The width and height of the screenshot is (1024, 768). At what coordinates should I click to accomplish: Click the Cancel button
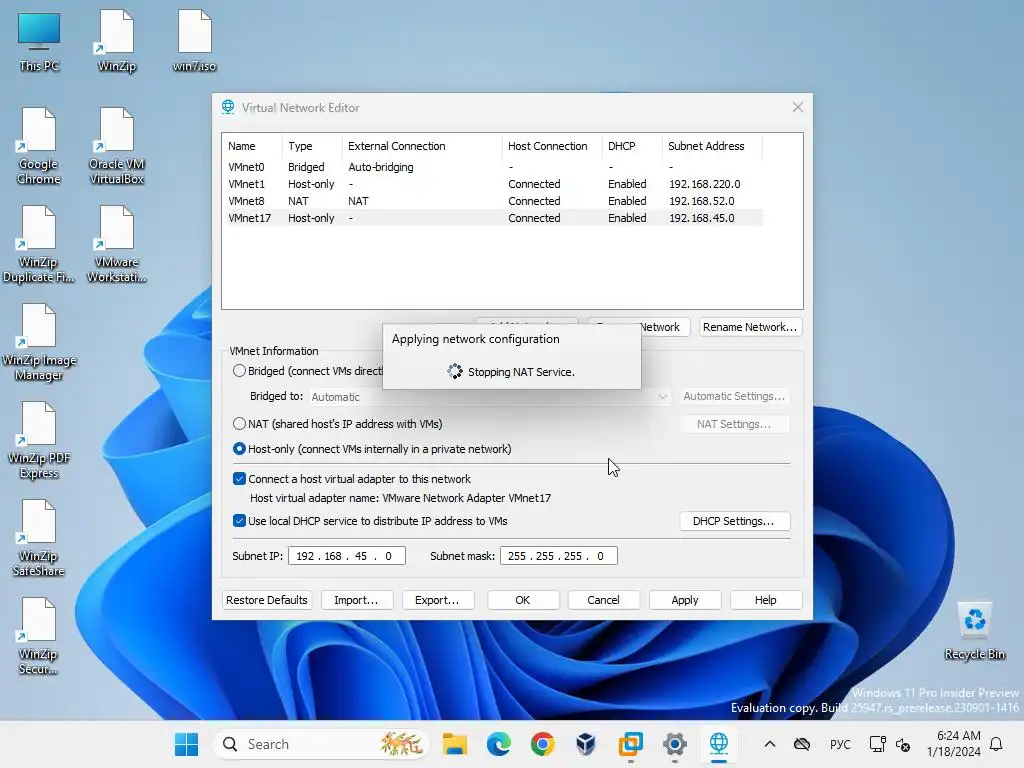tap(603, 600)
